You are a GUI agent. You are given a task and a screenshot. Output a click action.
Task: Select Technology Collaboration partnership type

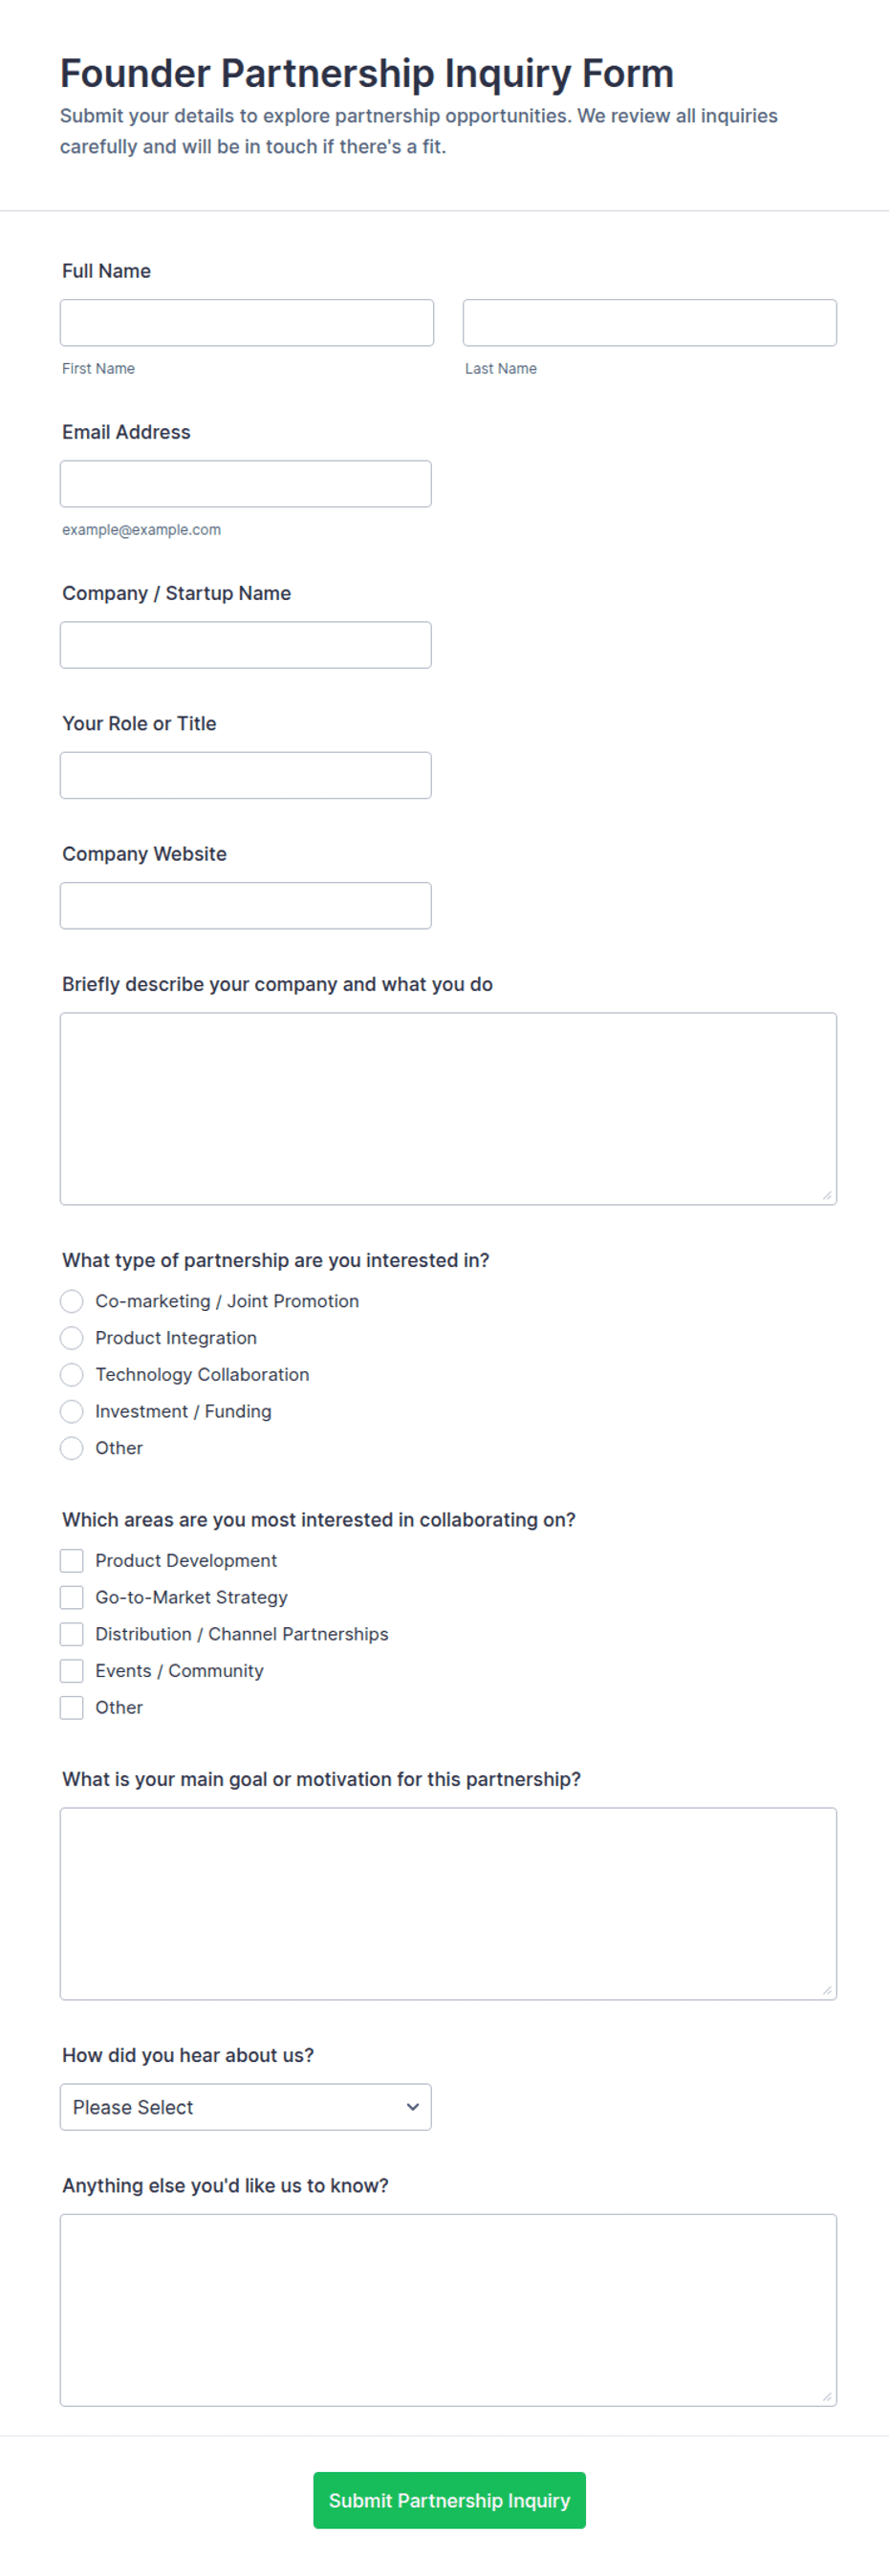coord(72,1374)
